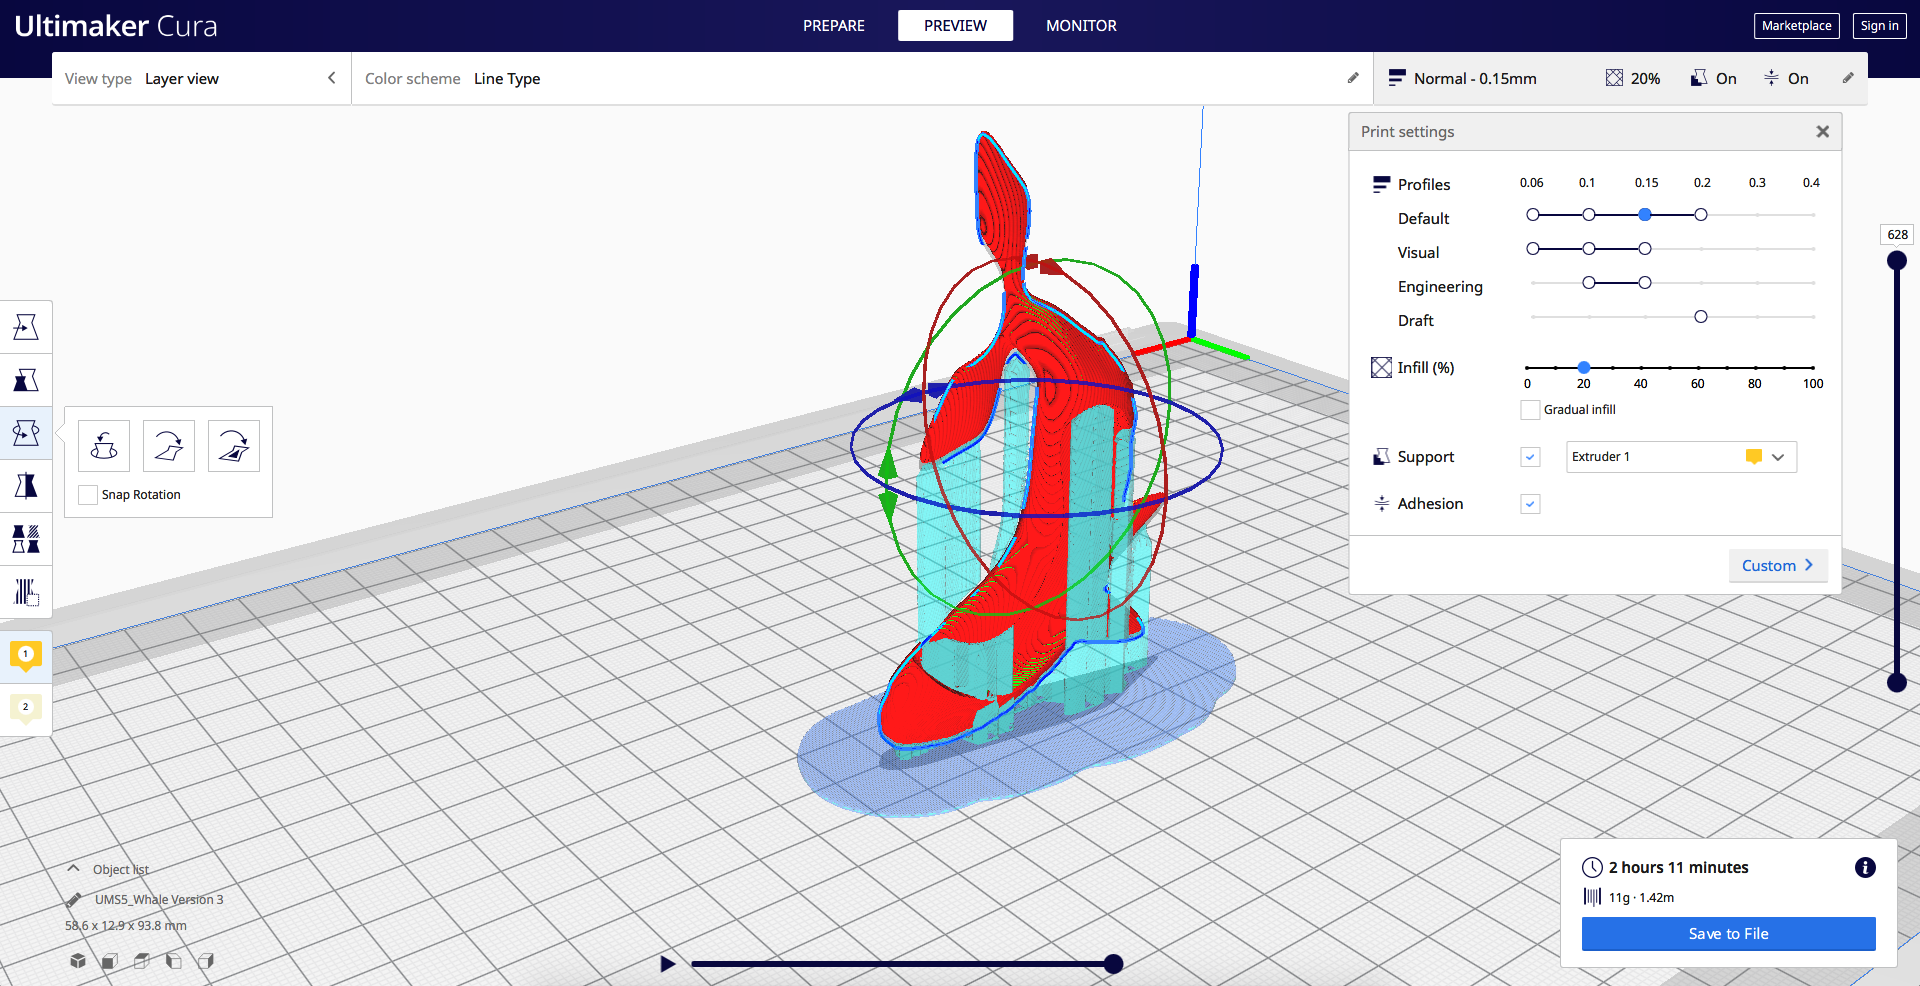Click Save to File

1728,934
